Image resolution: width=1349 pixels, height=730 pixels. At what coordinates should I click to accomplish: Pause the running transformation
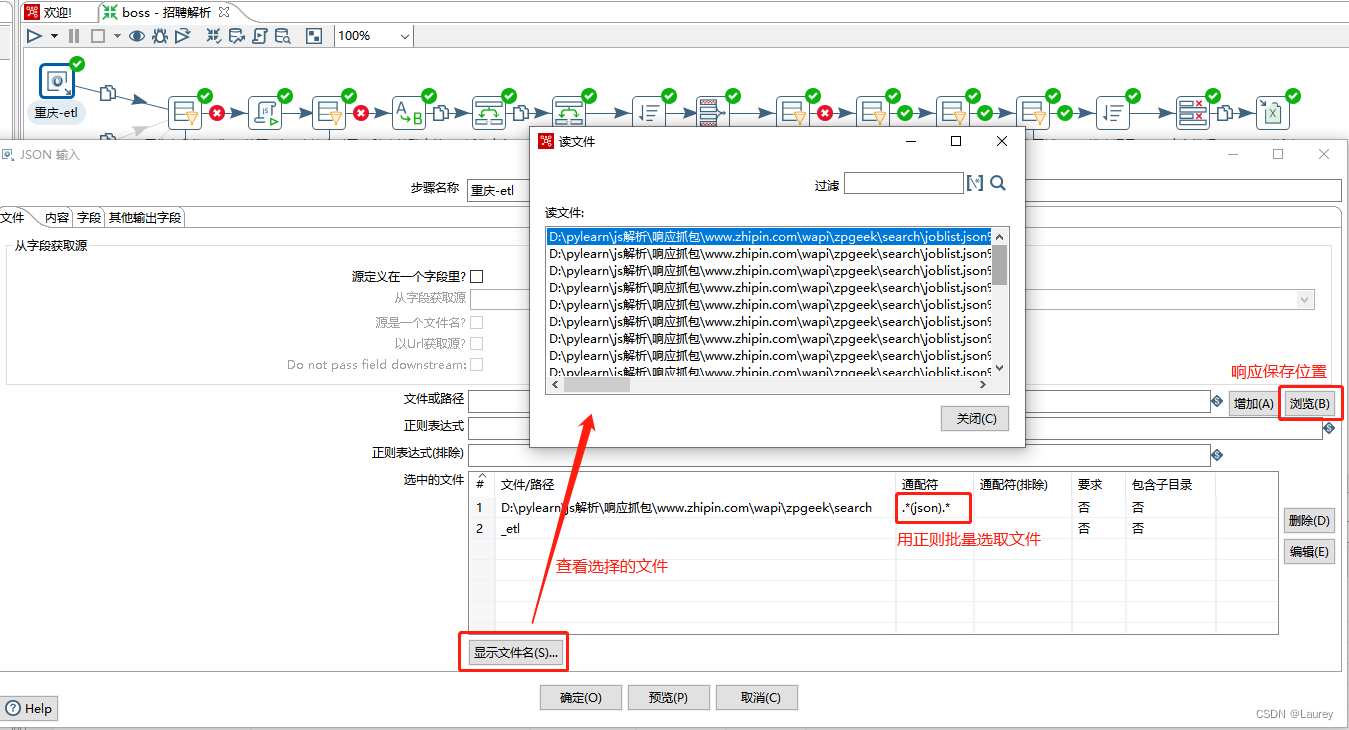(x=74, y=36)
